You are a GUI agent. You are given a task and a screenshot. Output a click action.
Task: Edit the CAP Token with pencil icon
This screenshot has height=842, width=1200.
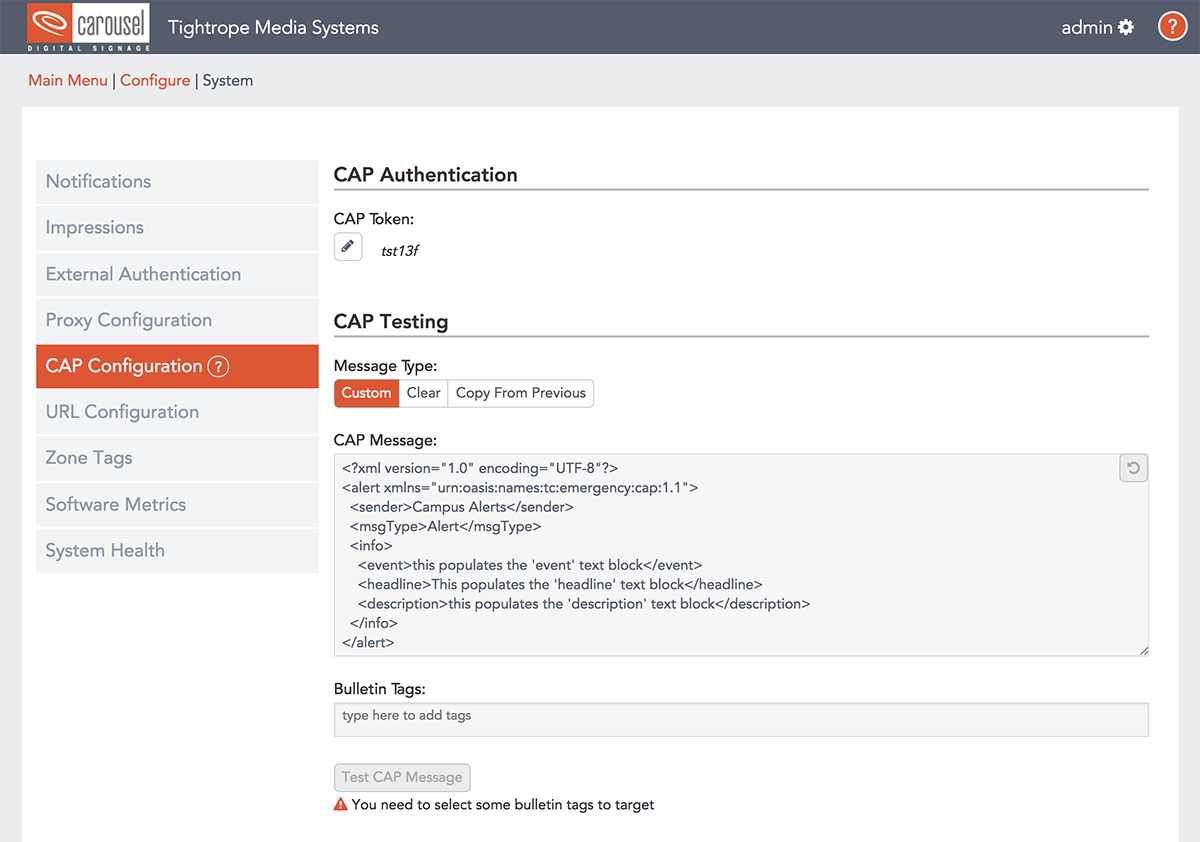click(348, 247)
